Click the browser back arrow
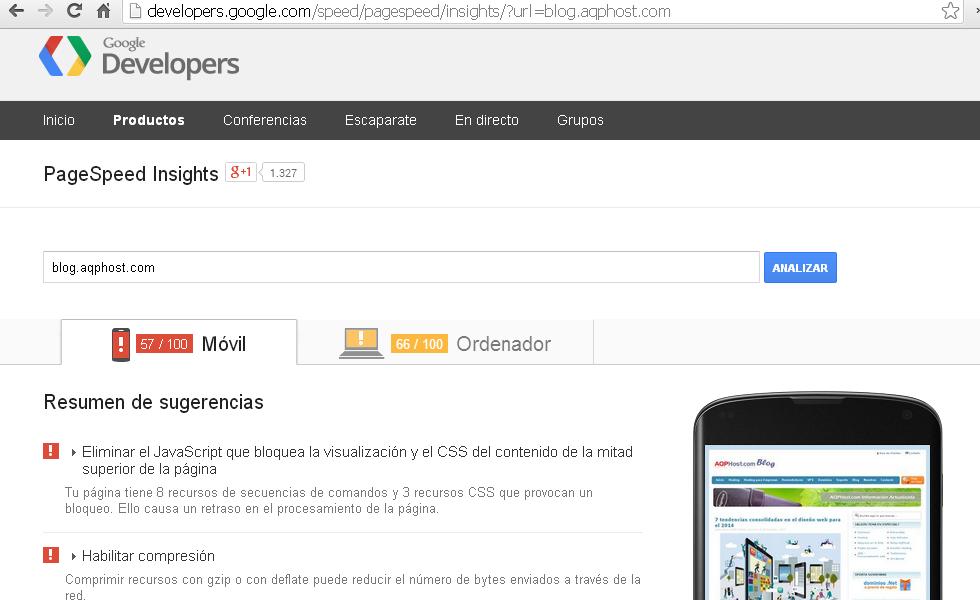The width and height of the screenshot is (980, 600). coord(16,11)
